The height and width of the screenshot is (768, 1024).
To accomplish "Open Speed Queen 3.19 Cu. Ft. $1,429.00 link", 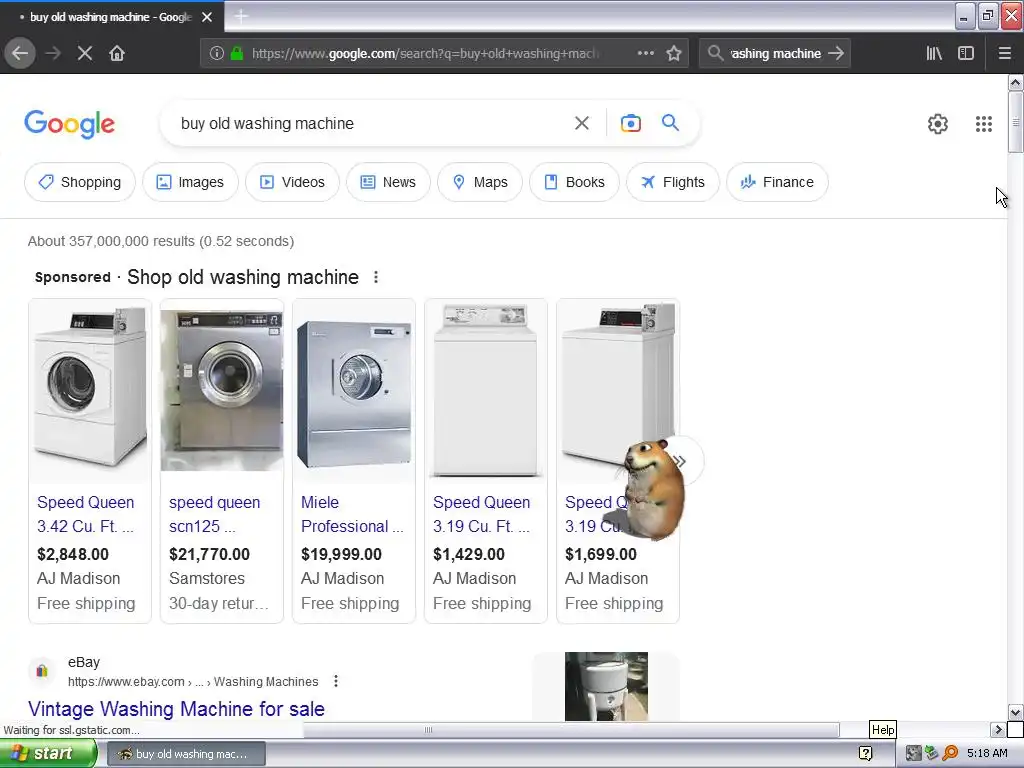I will [x=481, y=515].
